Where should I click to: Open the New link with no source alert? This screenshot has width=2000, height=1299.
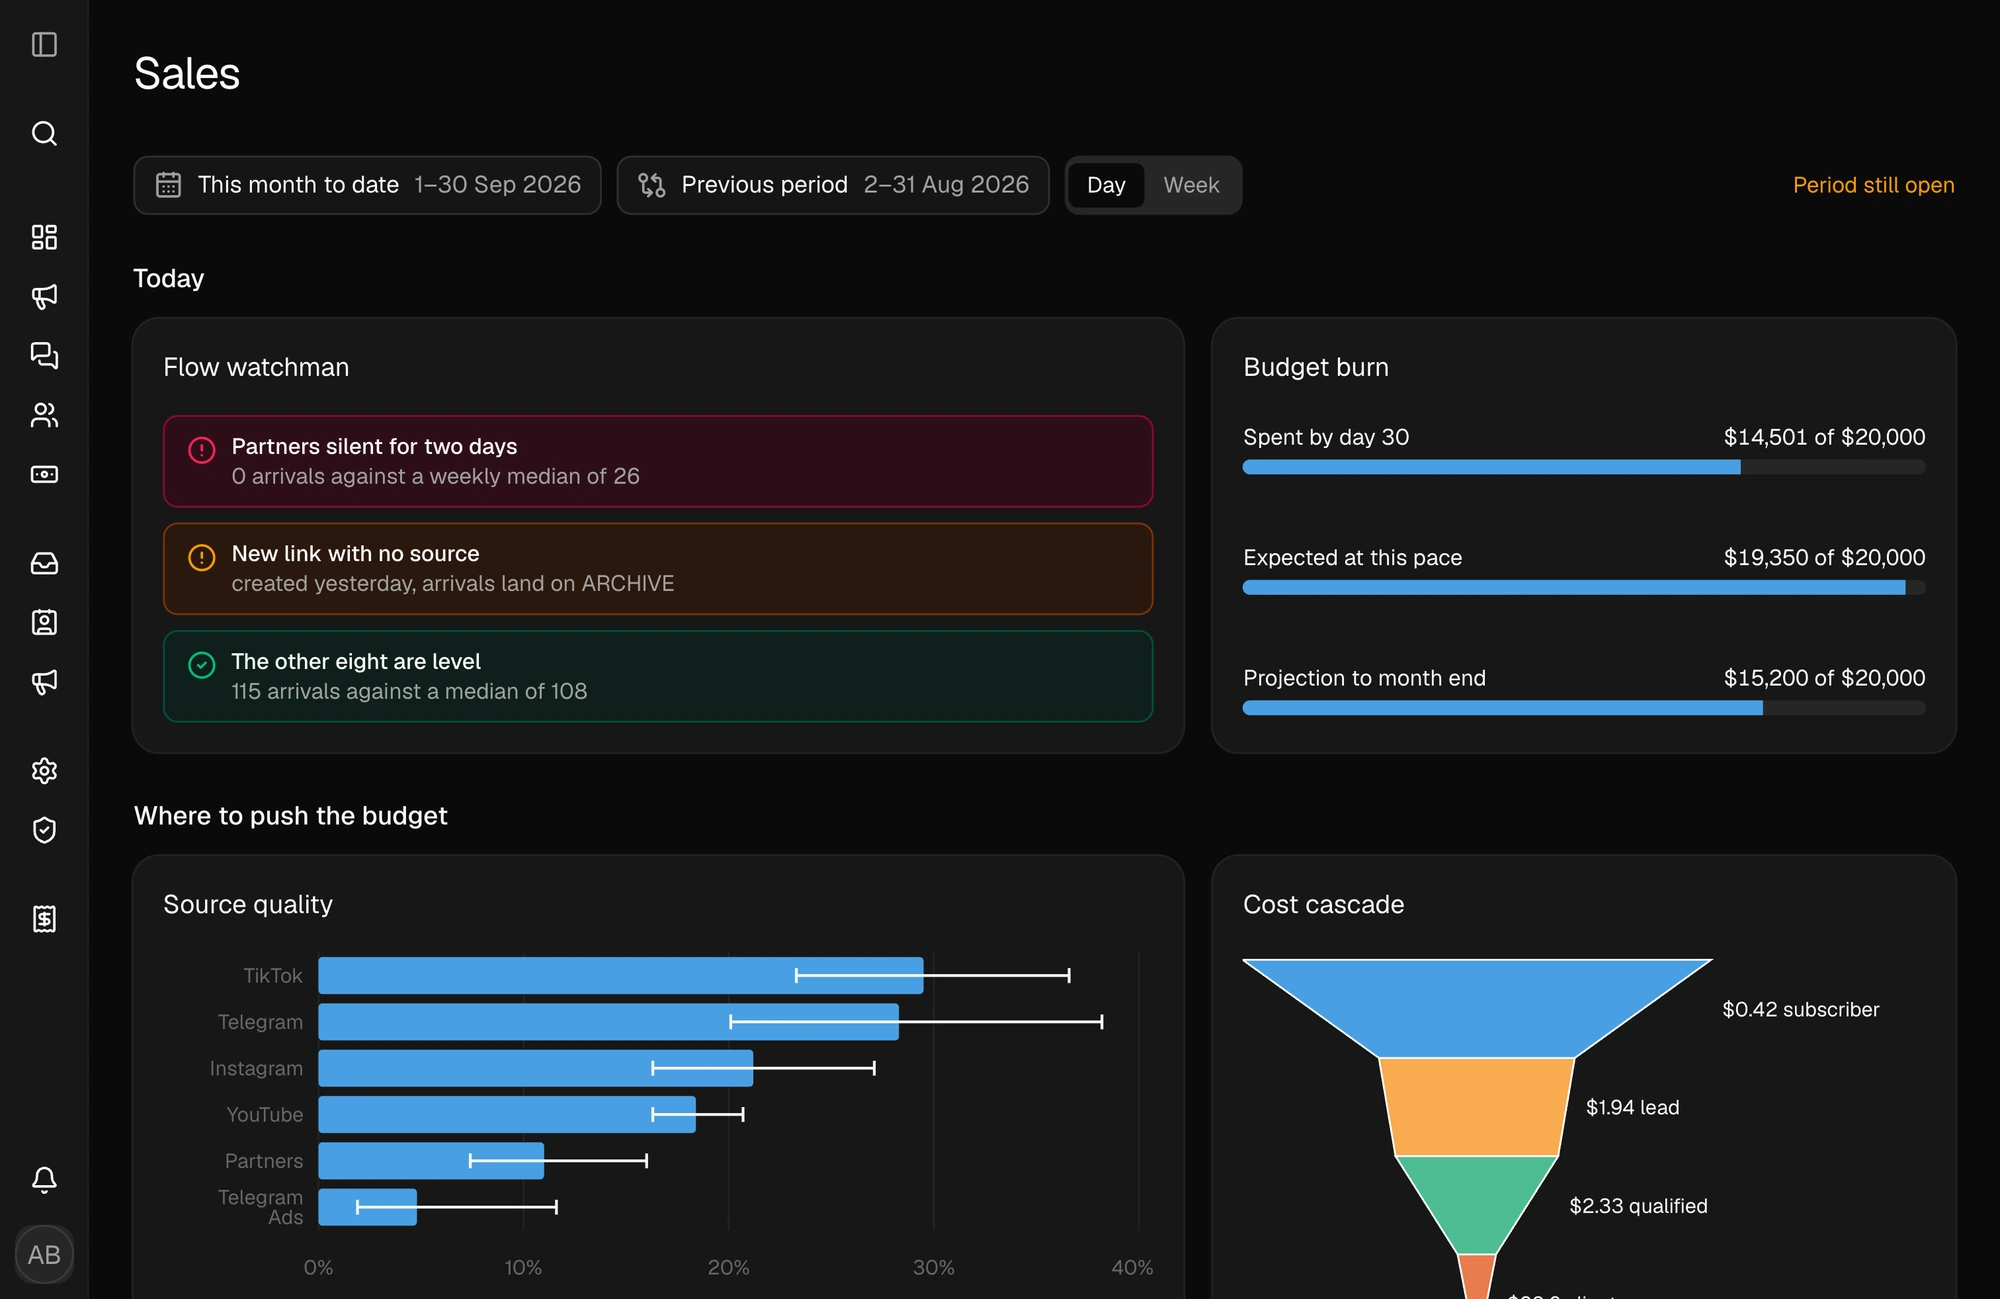[658, 569]
